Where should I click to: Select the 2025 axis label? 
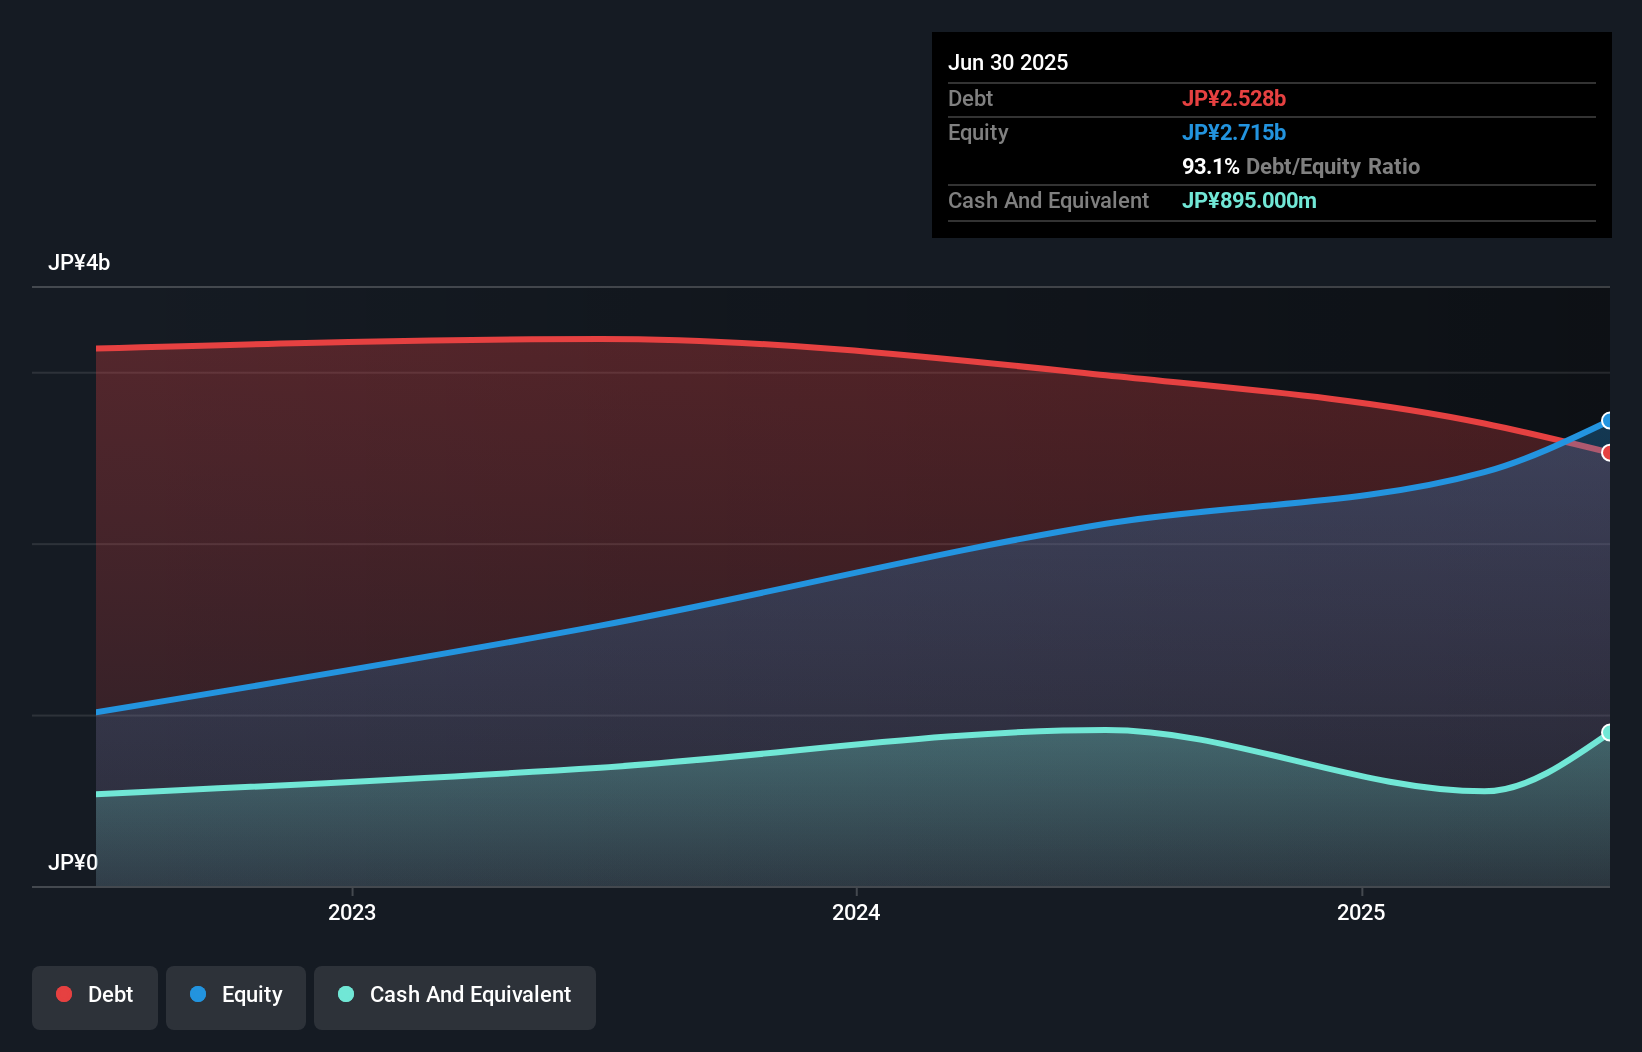point(1361,912)
